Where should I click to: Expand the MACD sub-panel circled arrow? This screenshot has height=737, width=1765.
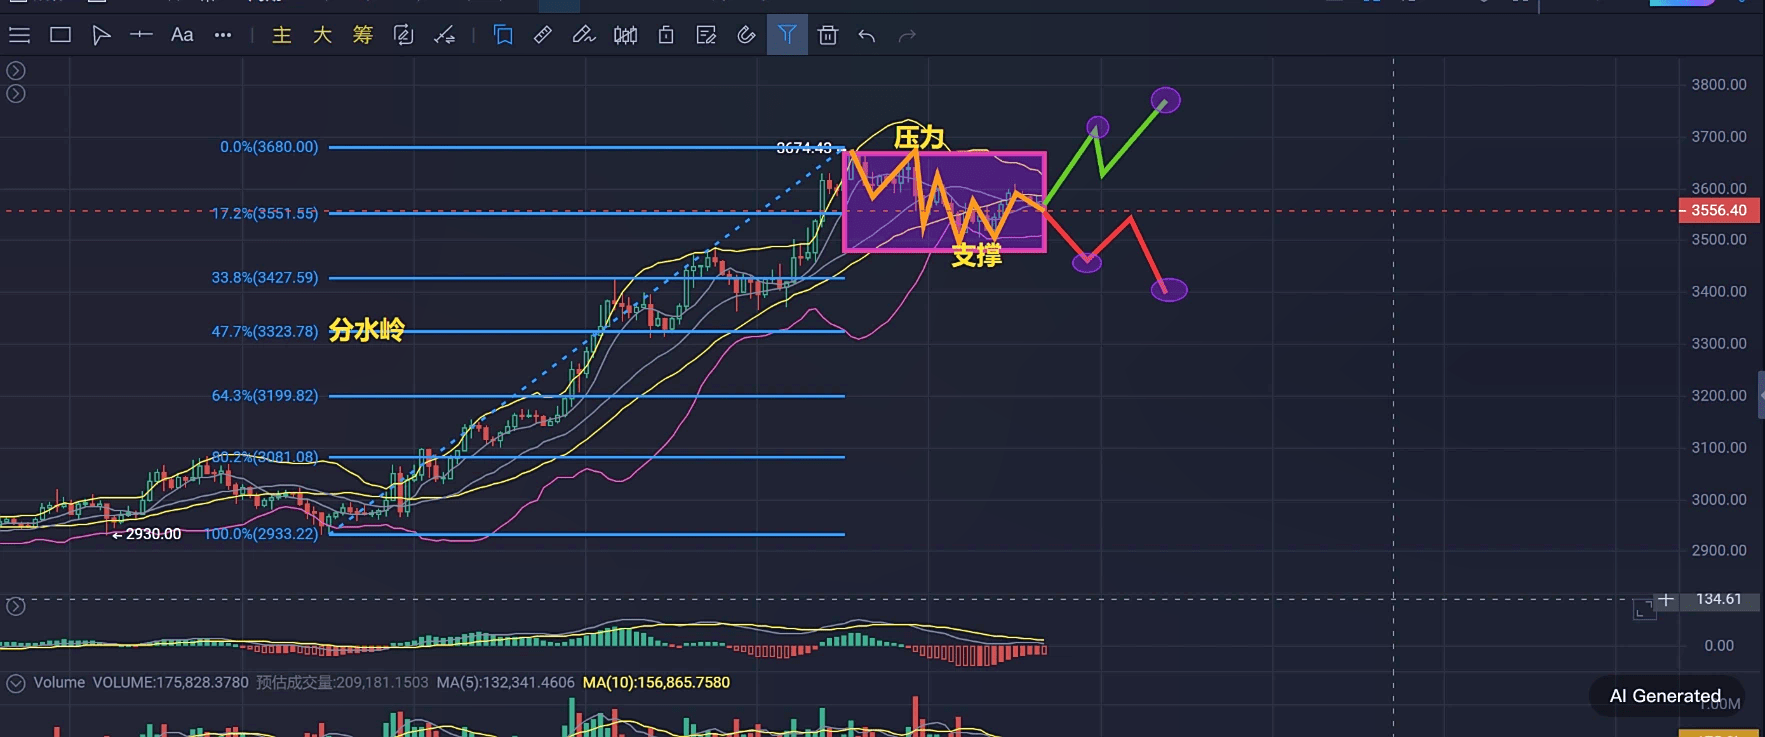(x=16, y=606)
